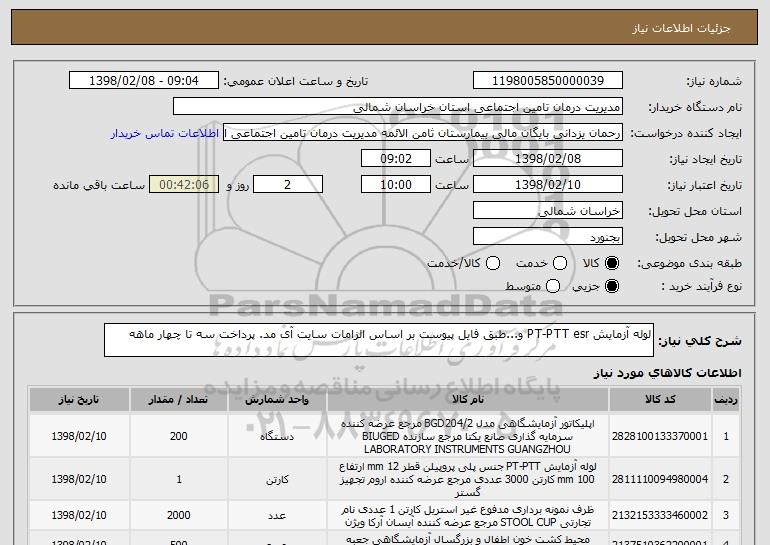Click the ردیف column header

coord(726,400)
